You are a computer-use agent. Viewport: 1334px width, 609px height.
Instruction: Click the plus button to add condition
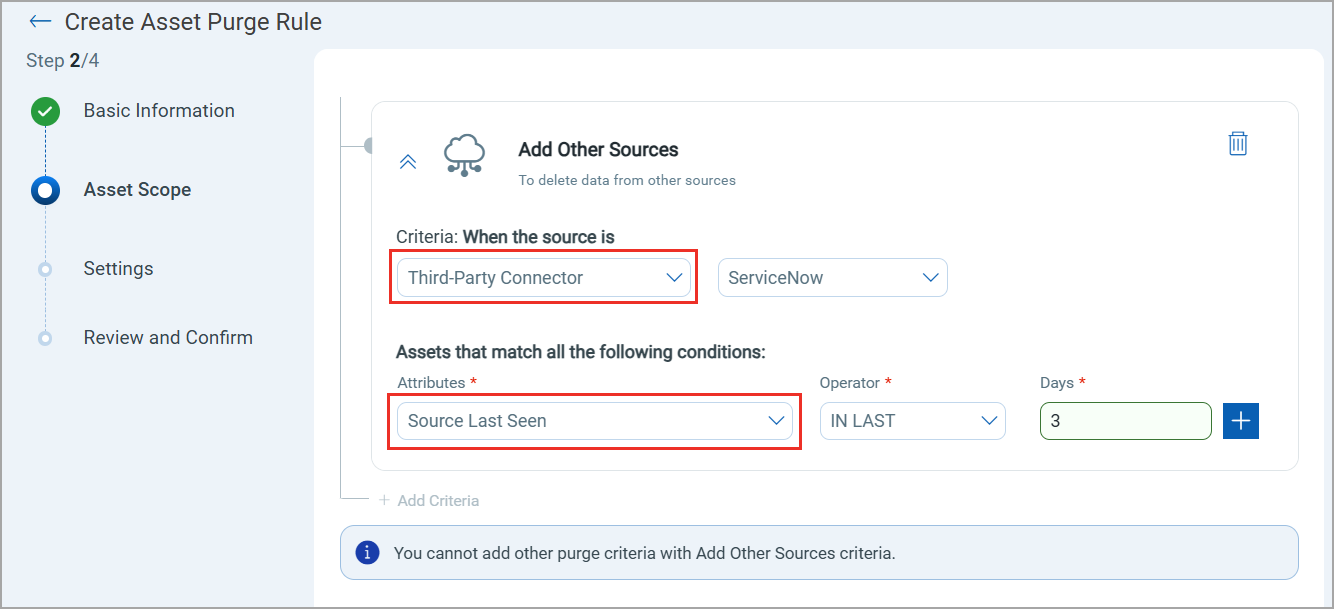point(1240,421)
